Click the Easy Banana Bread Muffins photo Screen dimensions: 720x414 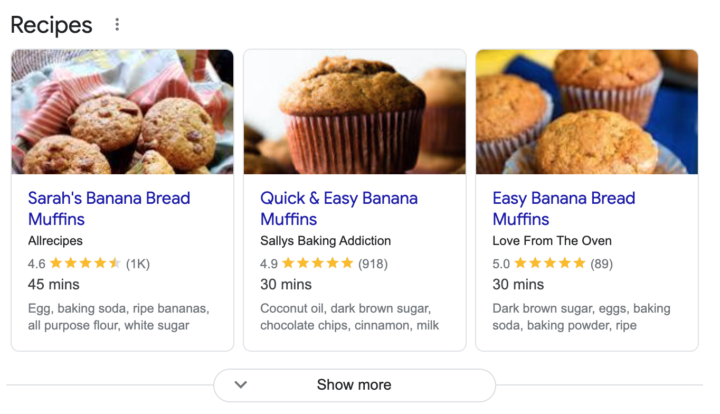(x=587, y=112)
